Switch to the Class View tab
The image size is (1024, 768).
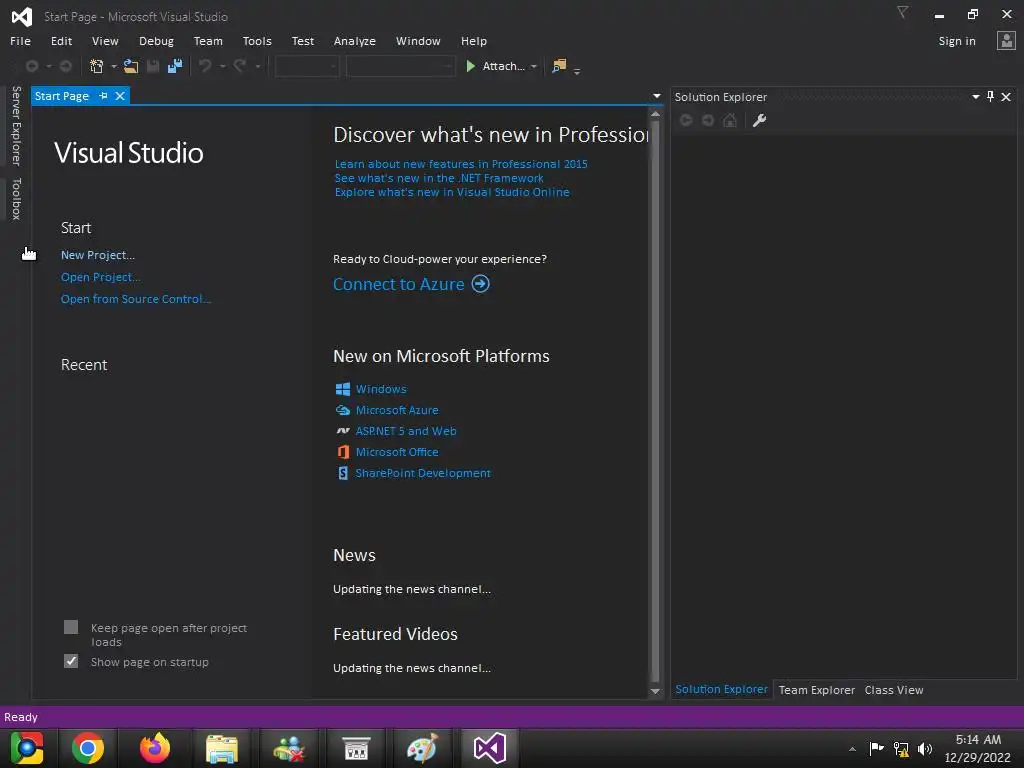tap(893, 690)
